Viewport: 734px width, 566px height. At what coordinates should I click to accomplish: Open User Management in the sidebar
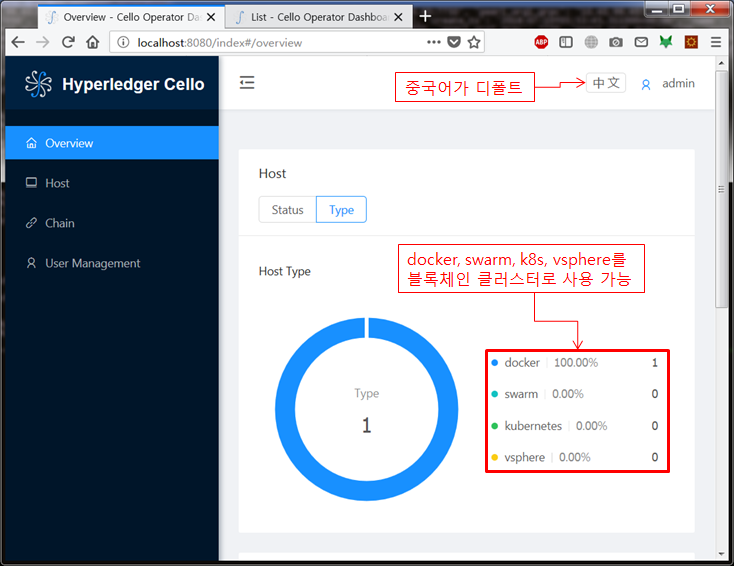tap(112, 263)
